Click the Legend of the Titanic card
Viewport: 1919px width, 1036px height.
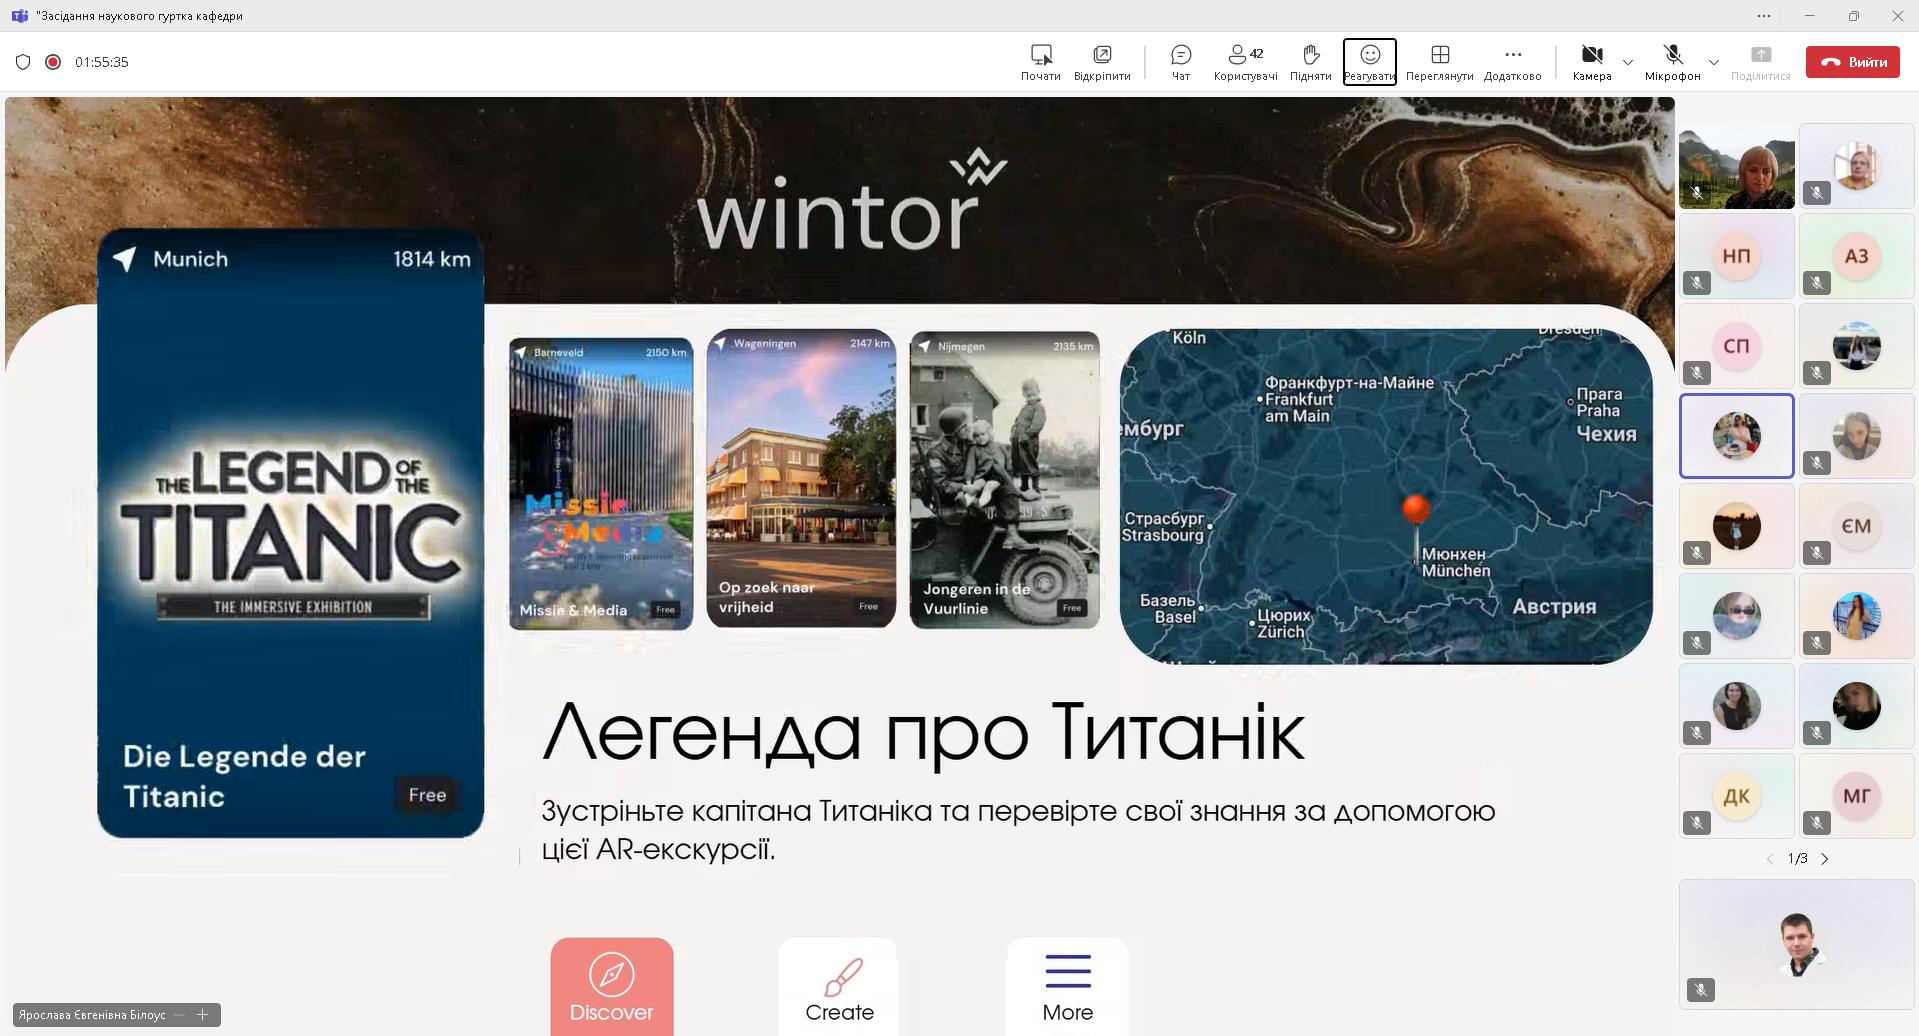click(291, 533)
